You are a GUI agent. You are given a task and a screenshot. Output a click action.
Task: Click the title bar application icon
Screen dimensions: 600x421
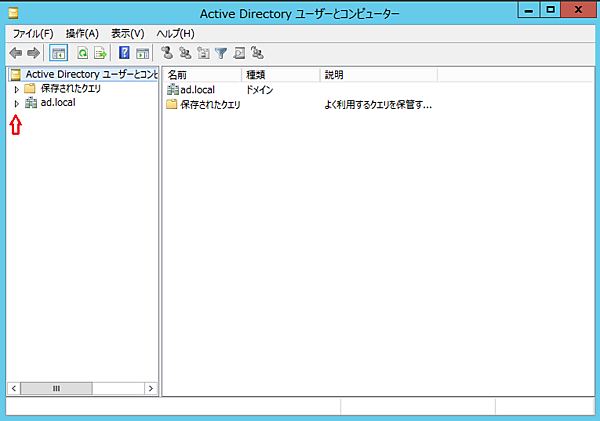click(13, 13)
